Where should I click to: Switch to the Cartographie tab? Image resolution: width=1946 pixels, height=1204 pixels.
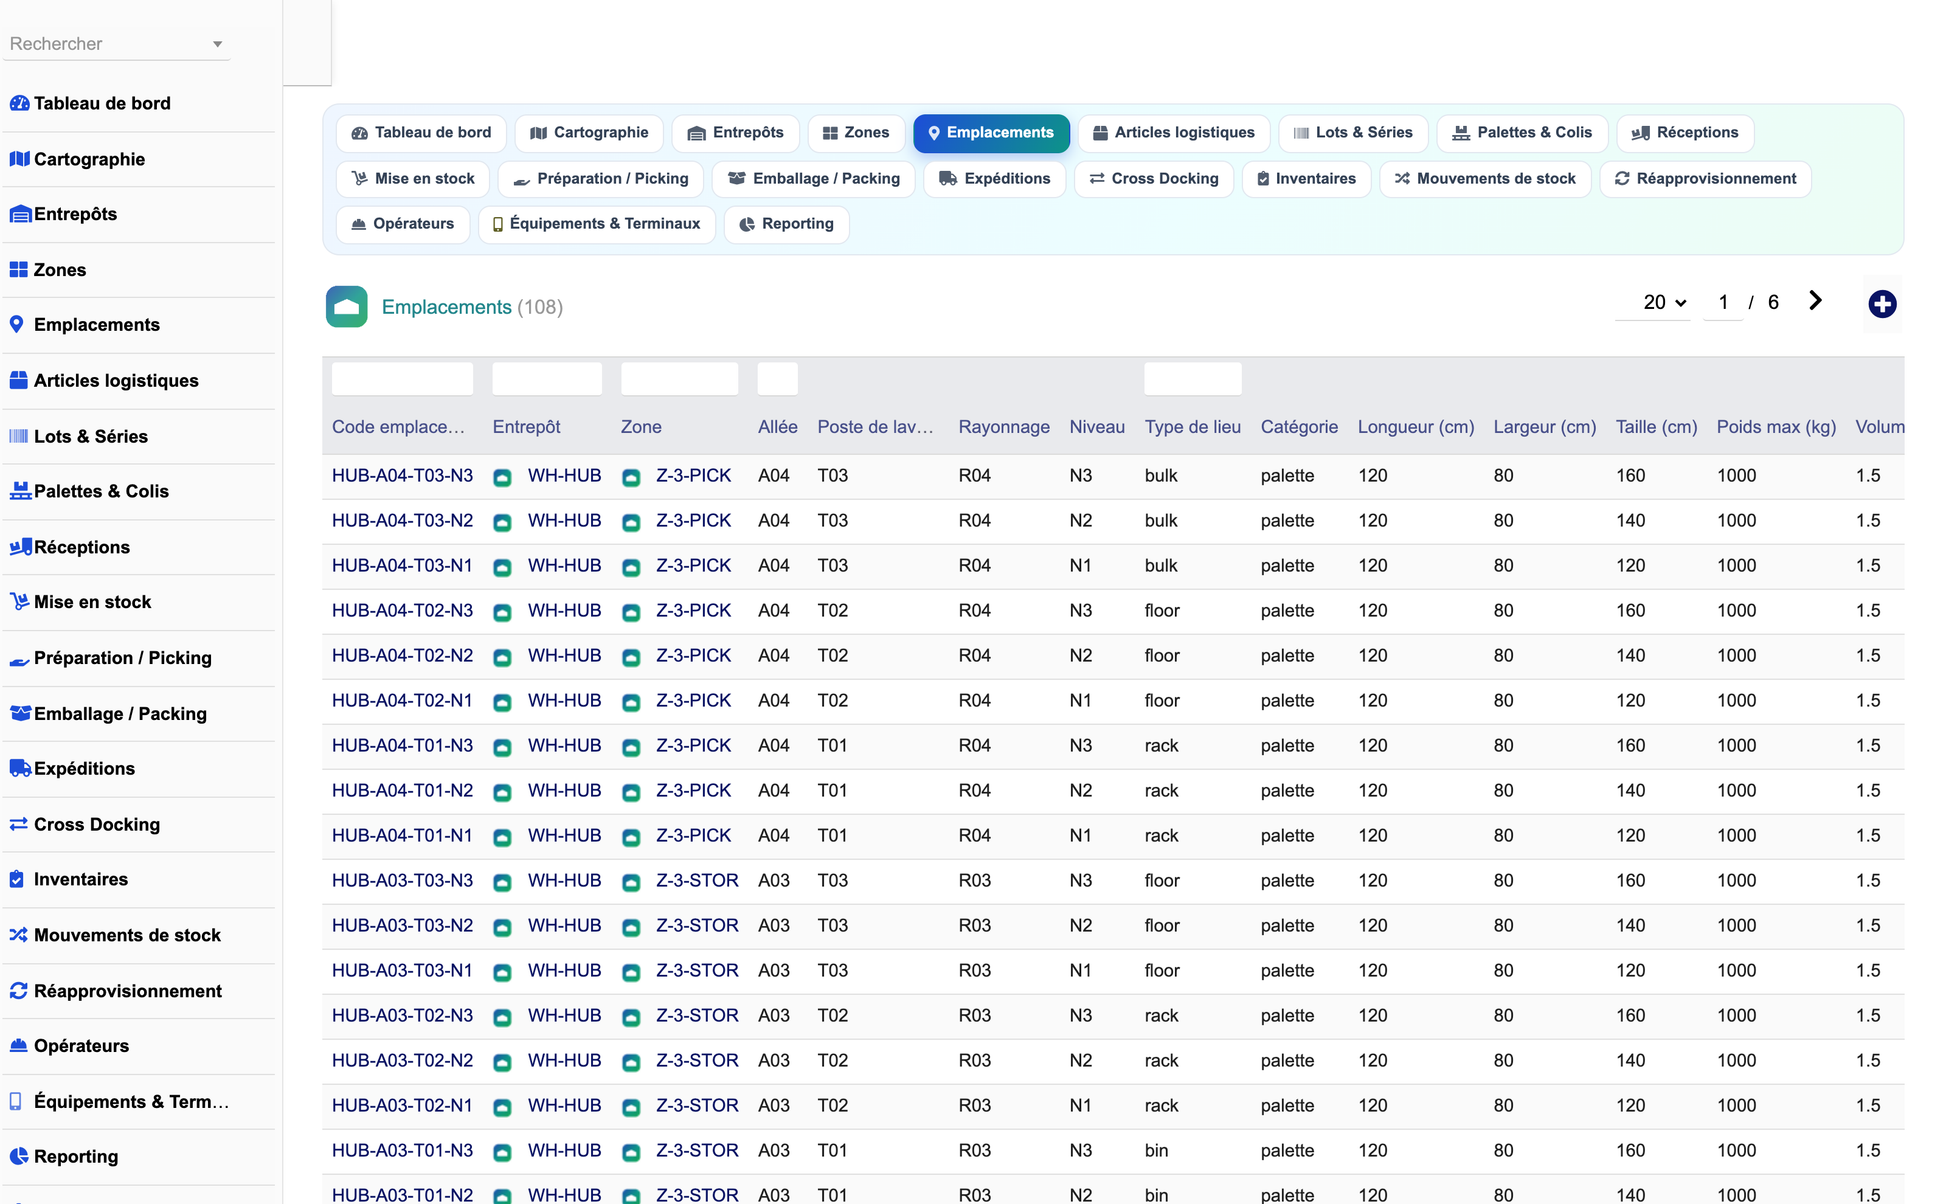point(589,133)
